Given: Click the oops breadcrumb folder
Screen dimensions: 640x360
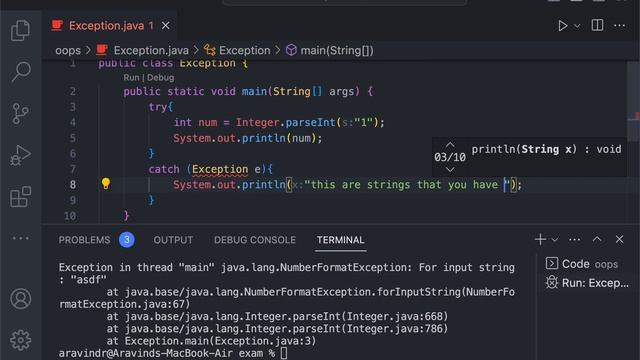Looking at the screenshot, I should pos(68,51).
